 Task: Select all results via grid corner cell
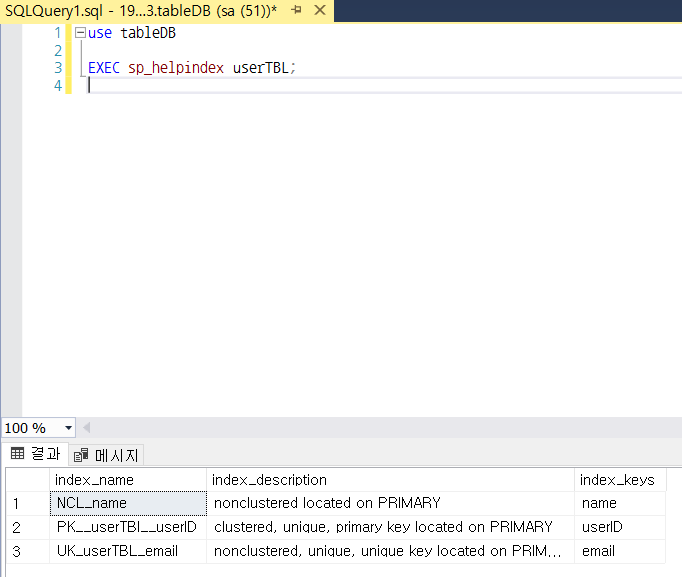[x=28, y=480]
